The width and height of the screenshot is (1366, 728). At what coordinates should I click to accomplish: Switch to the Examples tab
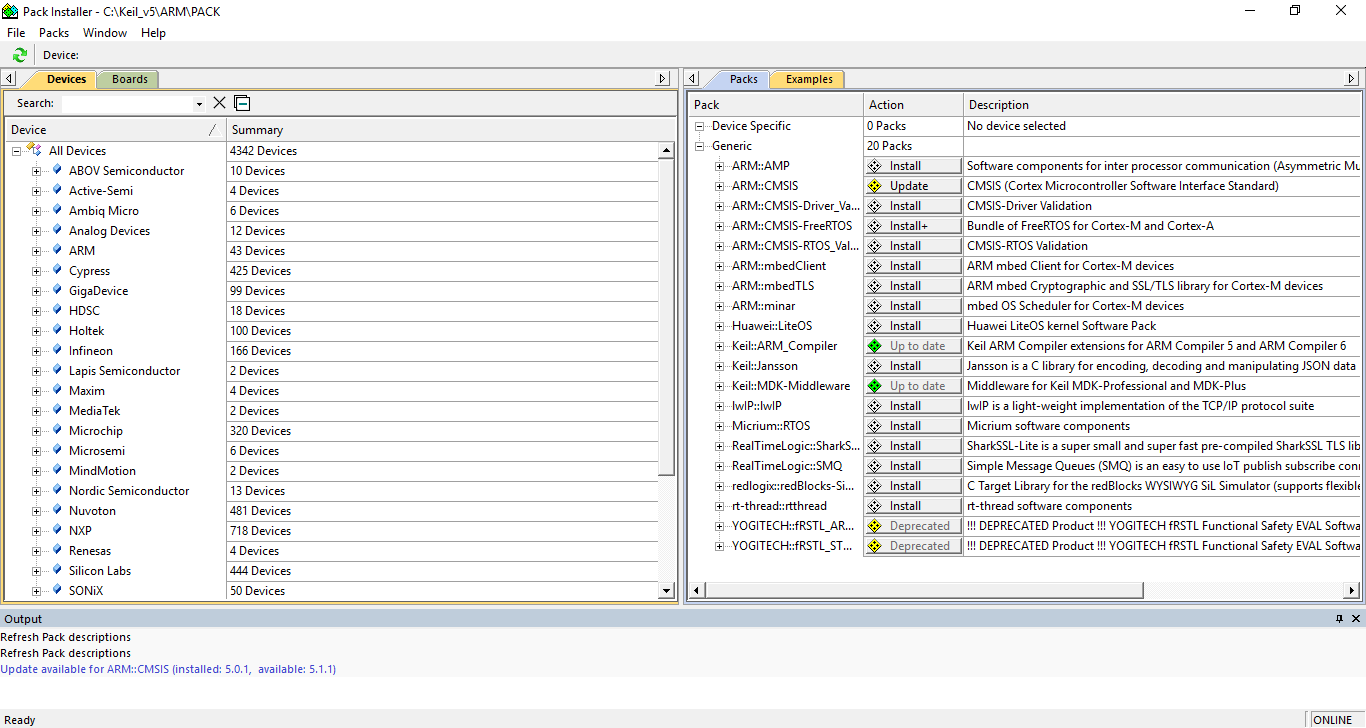click(809, 79)
